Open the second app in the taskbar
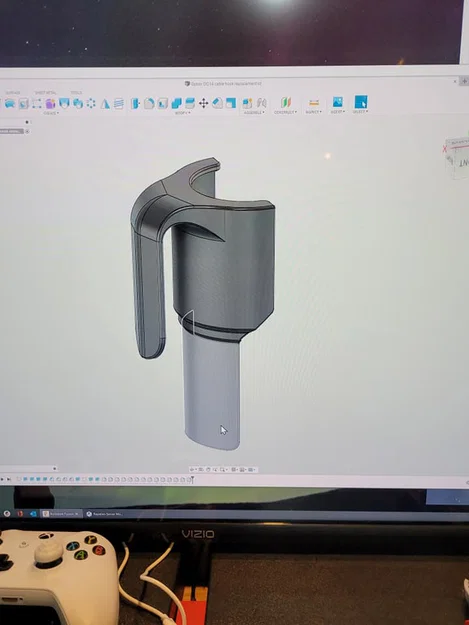469x625 pixels. 104,514
